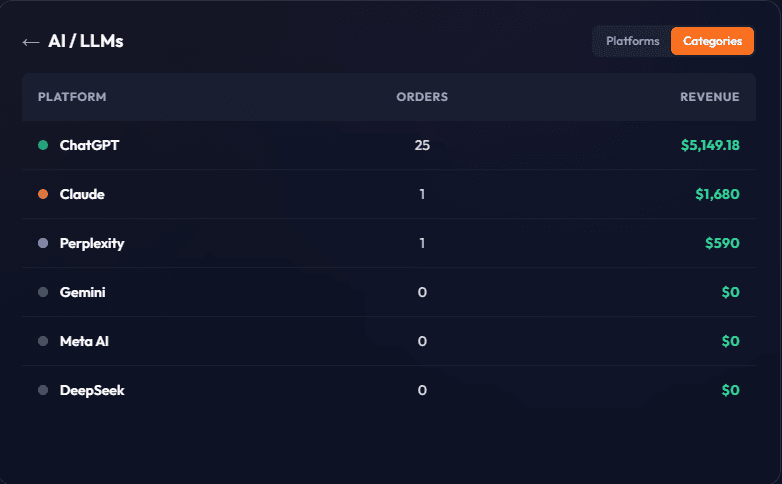
Task: Click Gemini's order count of 0
Action: point(422,292)
